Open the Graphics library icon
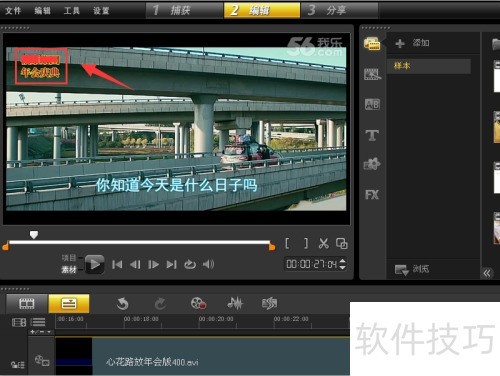 (x=372, y=164)
